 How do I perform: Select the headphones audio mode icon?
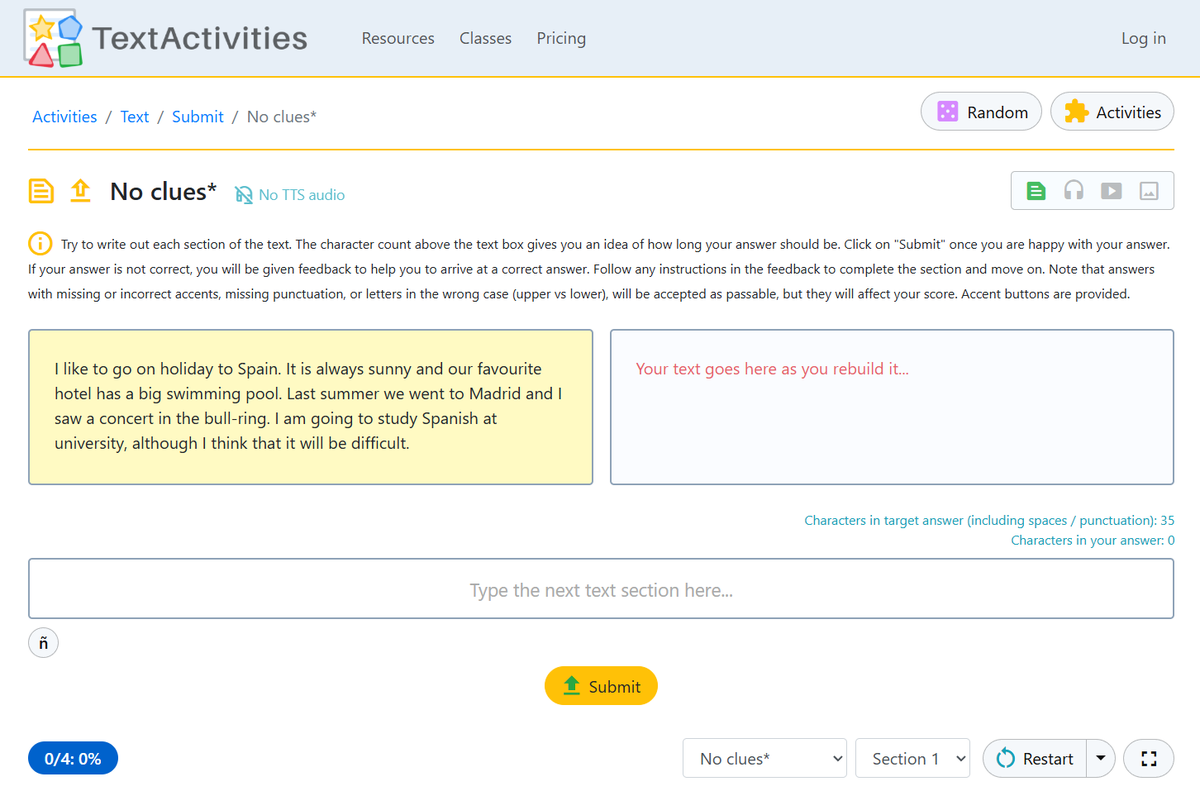pos(1074,191)
